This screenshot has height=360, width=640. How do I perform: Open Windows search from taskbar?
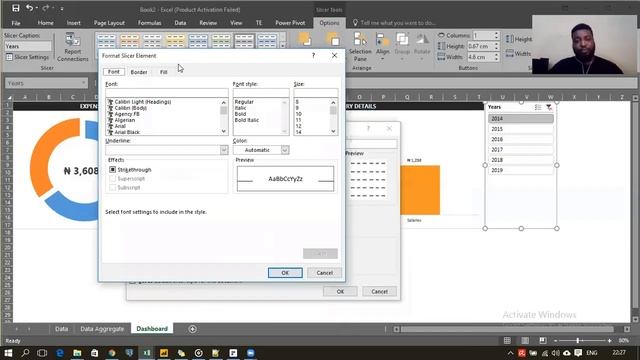click(x=25, y=353)
